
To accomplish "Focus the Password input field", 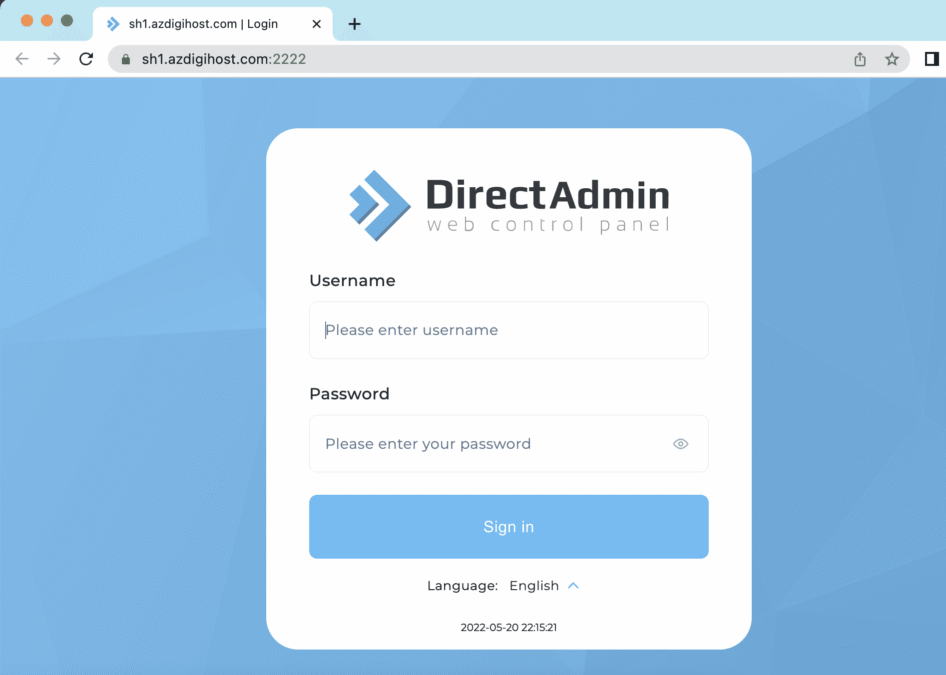I will point(509,443).
